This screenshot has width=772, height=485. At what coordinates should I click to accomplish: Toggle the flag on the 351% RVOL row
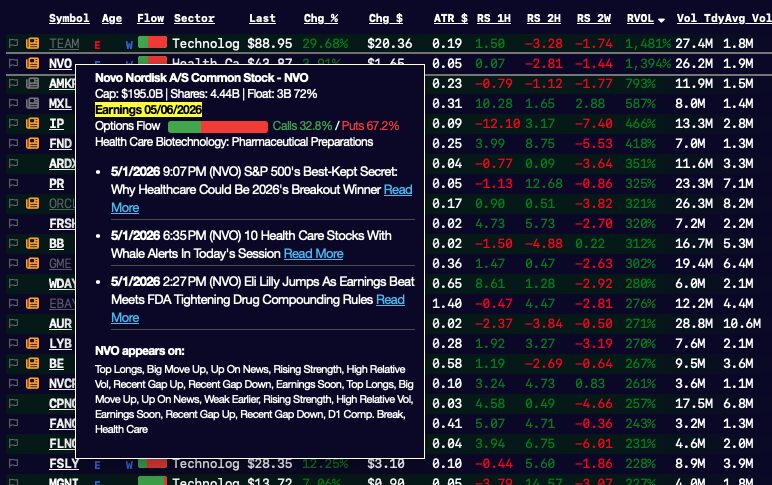coord(13,163)
